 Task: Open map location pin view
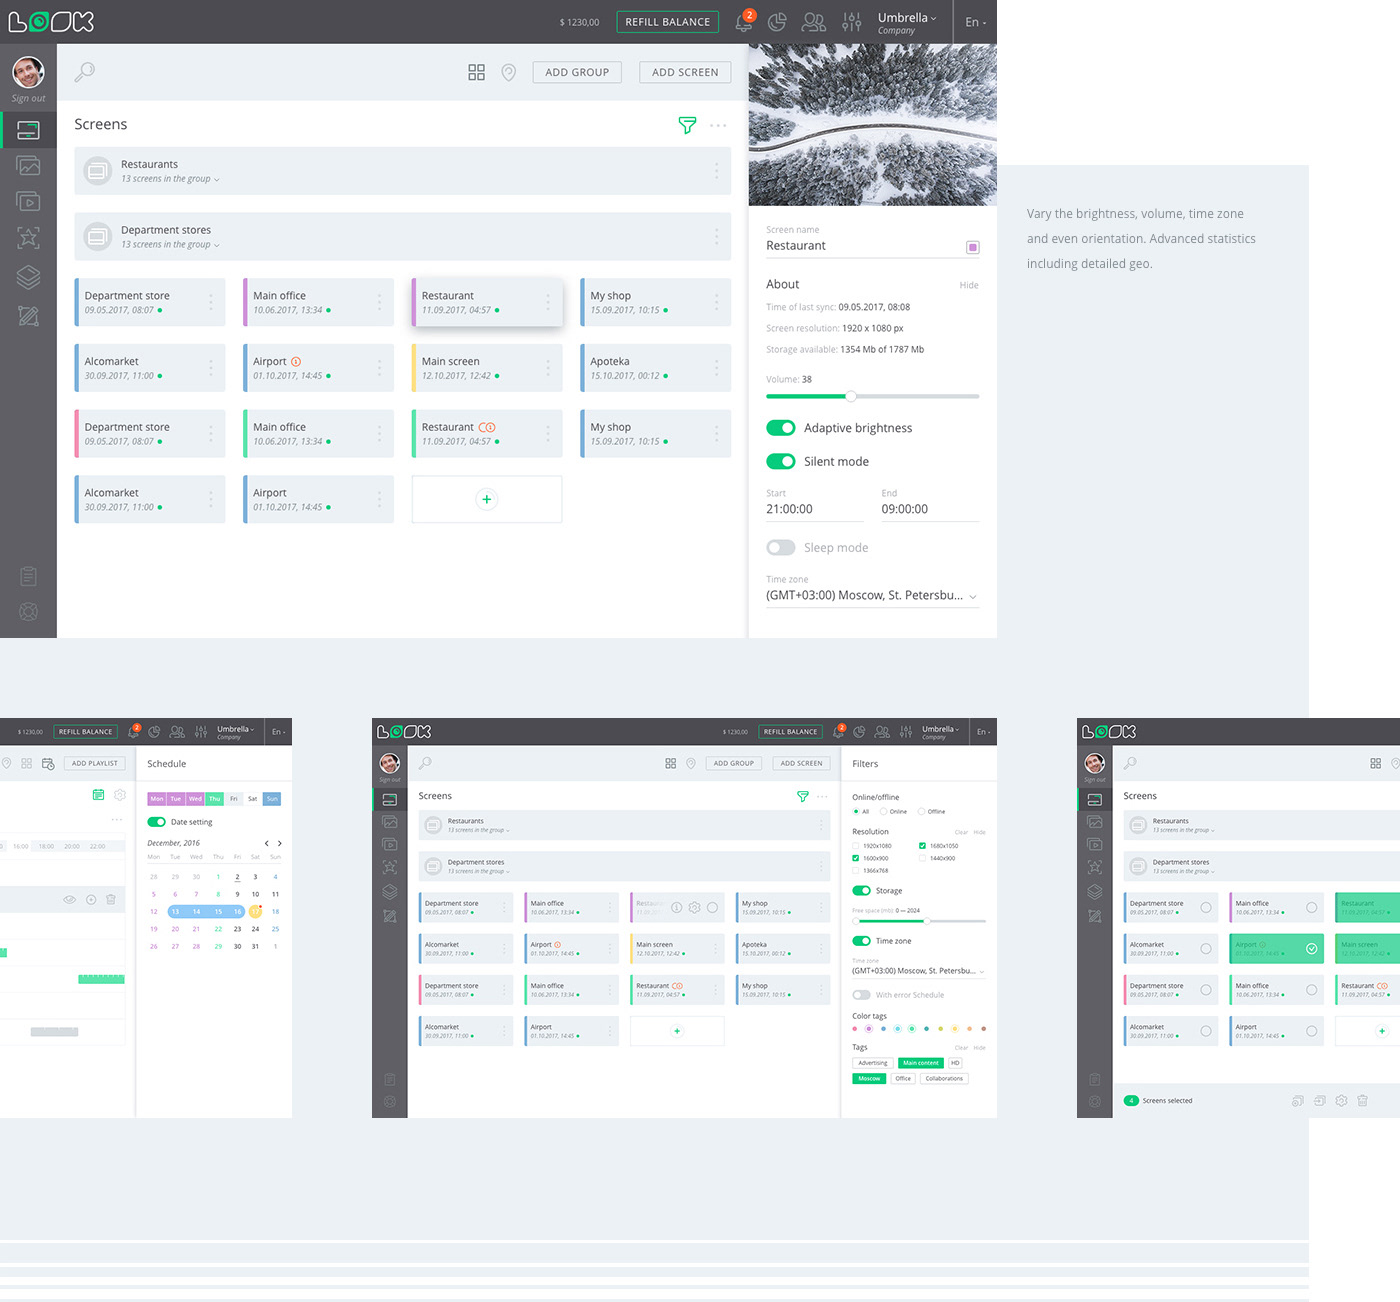point(508,72)
